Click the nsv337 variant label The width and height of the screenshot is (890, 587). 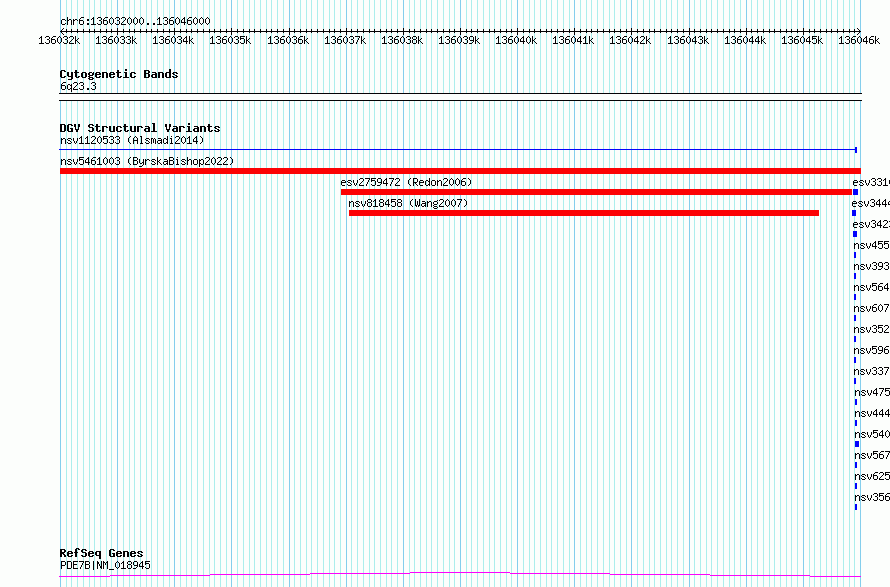871,371
